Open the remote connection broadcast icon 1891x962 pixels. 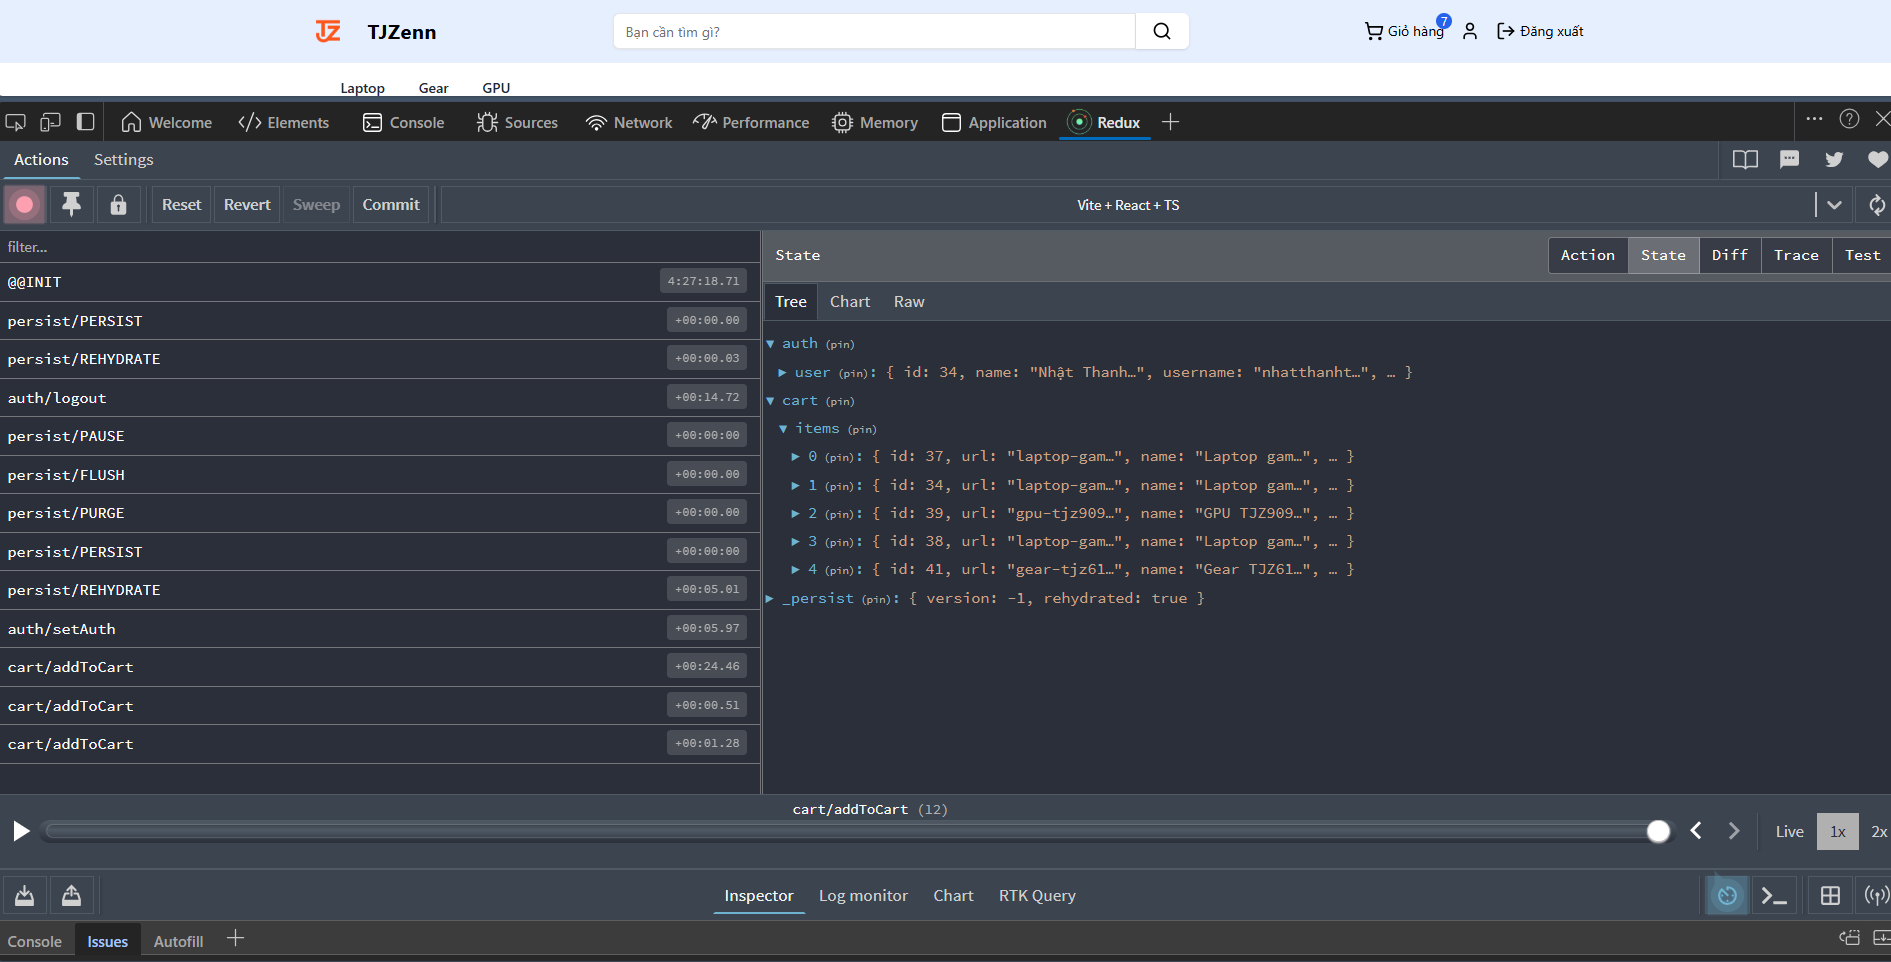coord(1876,896)
